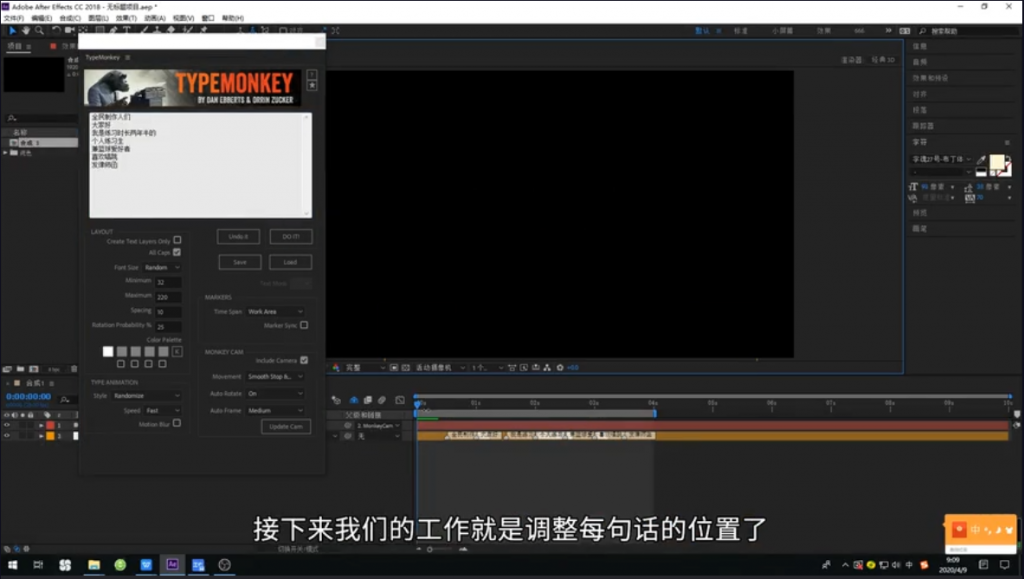Select the Zoom magnifier tool
Viewport: 1024px width, 579px height.
[x=39, y=30]
